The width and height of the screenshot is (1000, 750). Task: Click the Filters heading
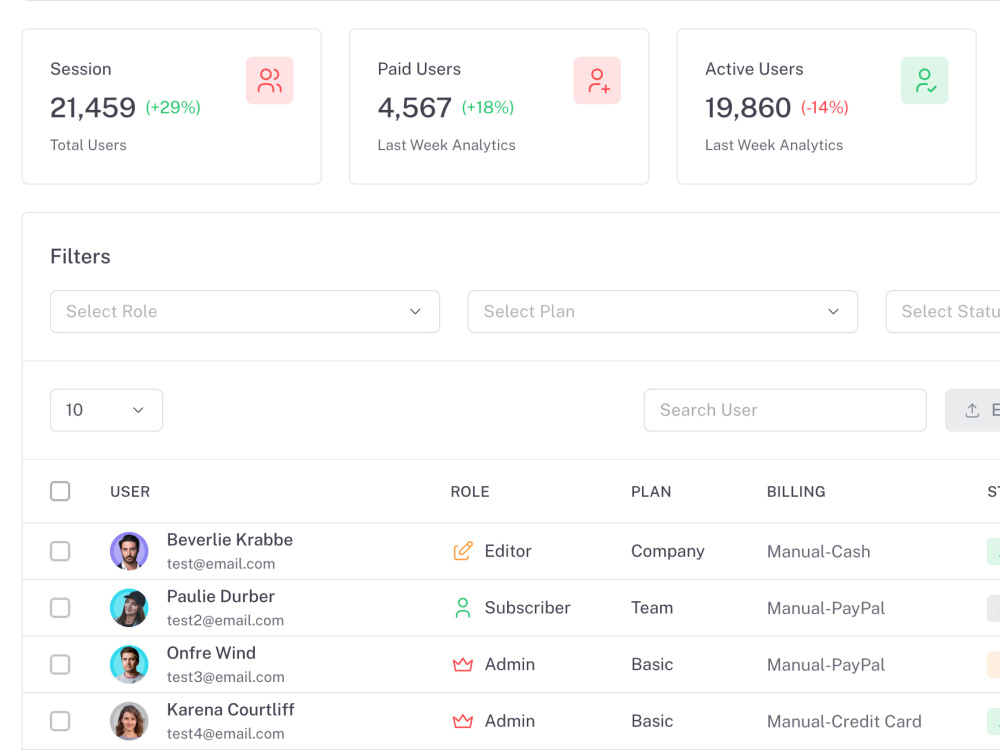(x=80, y=256)
